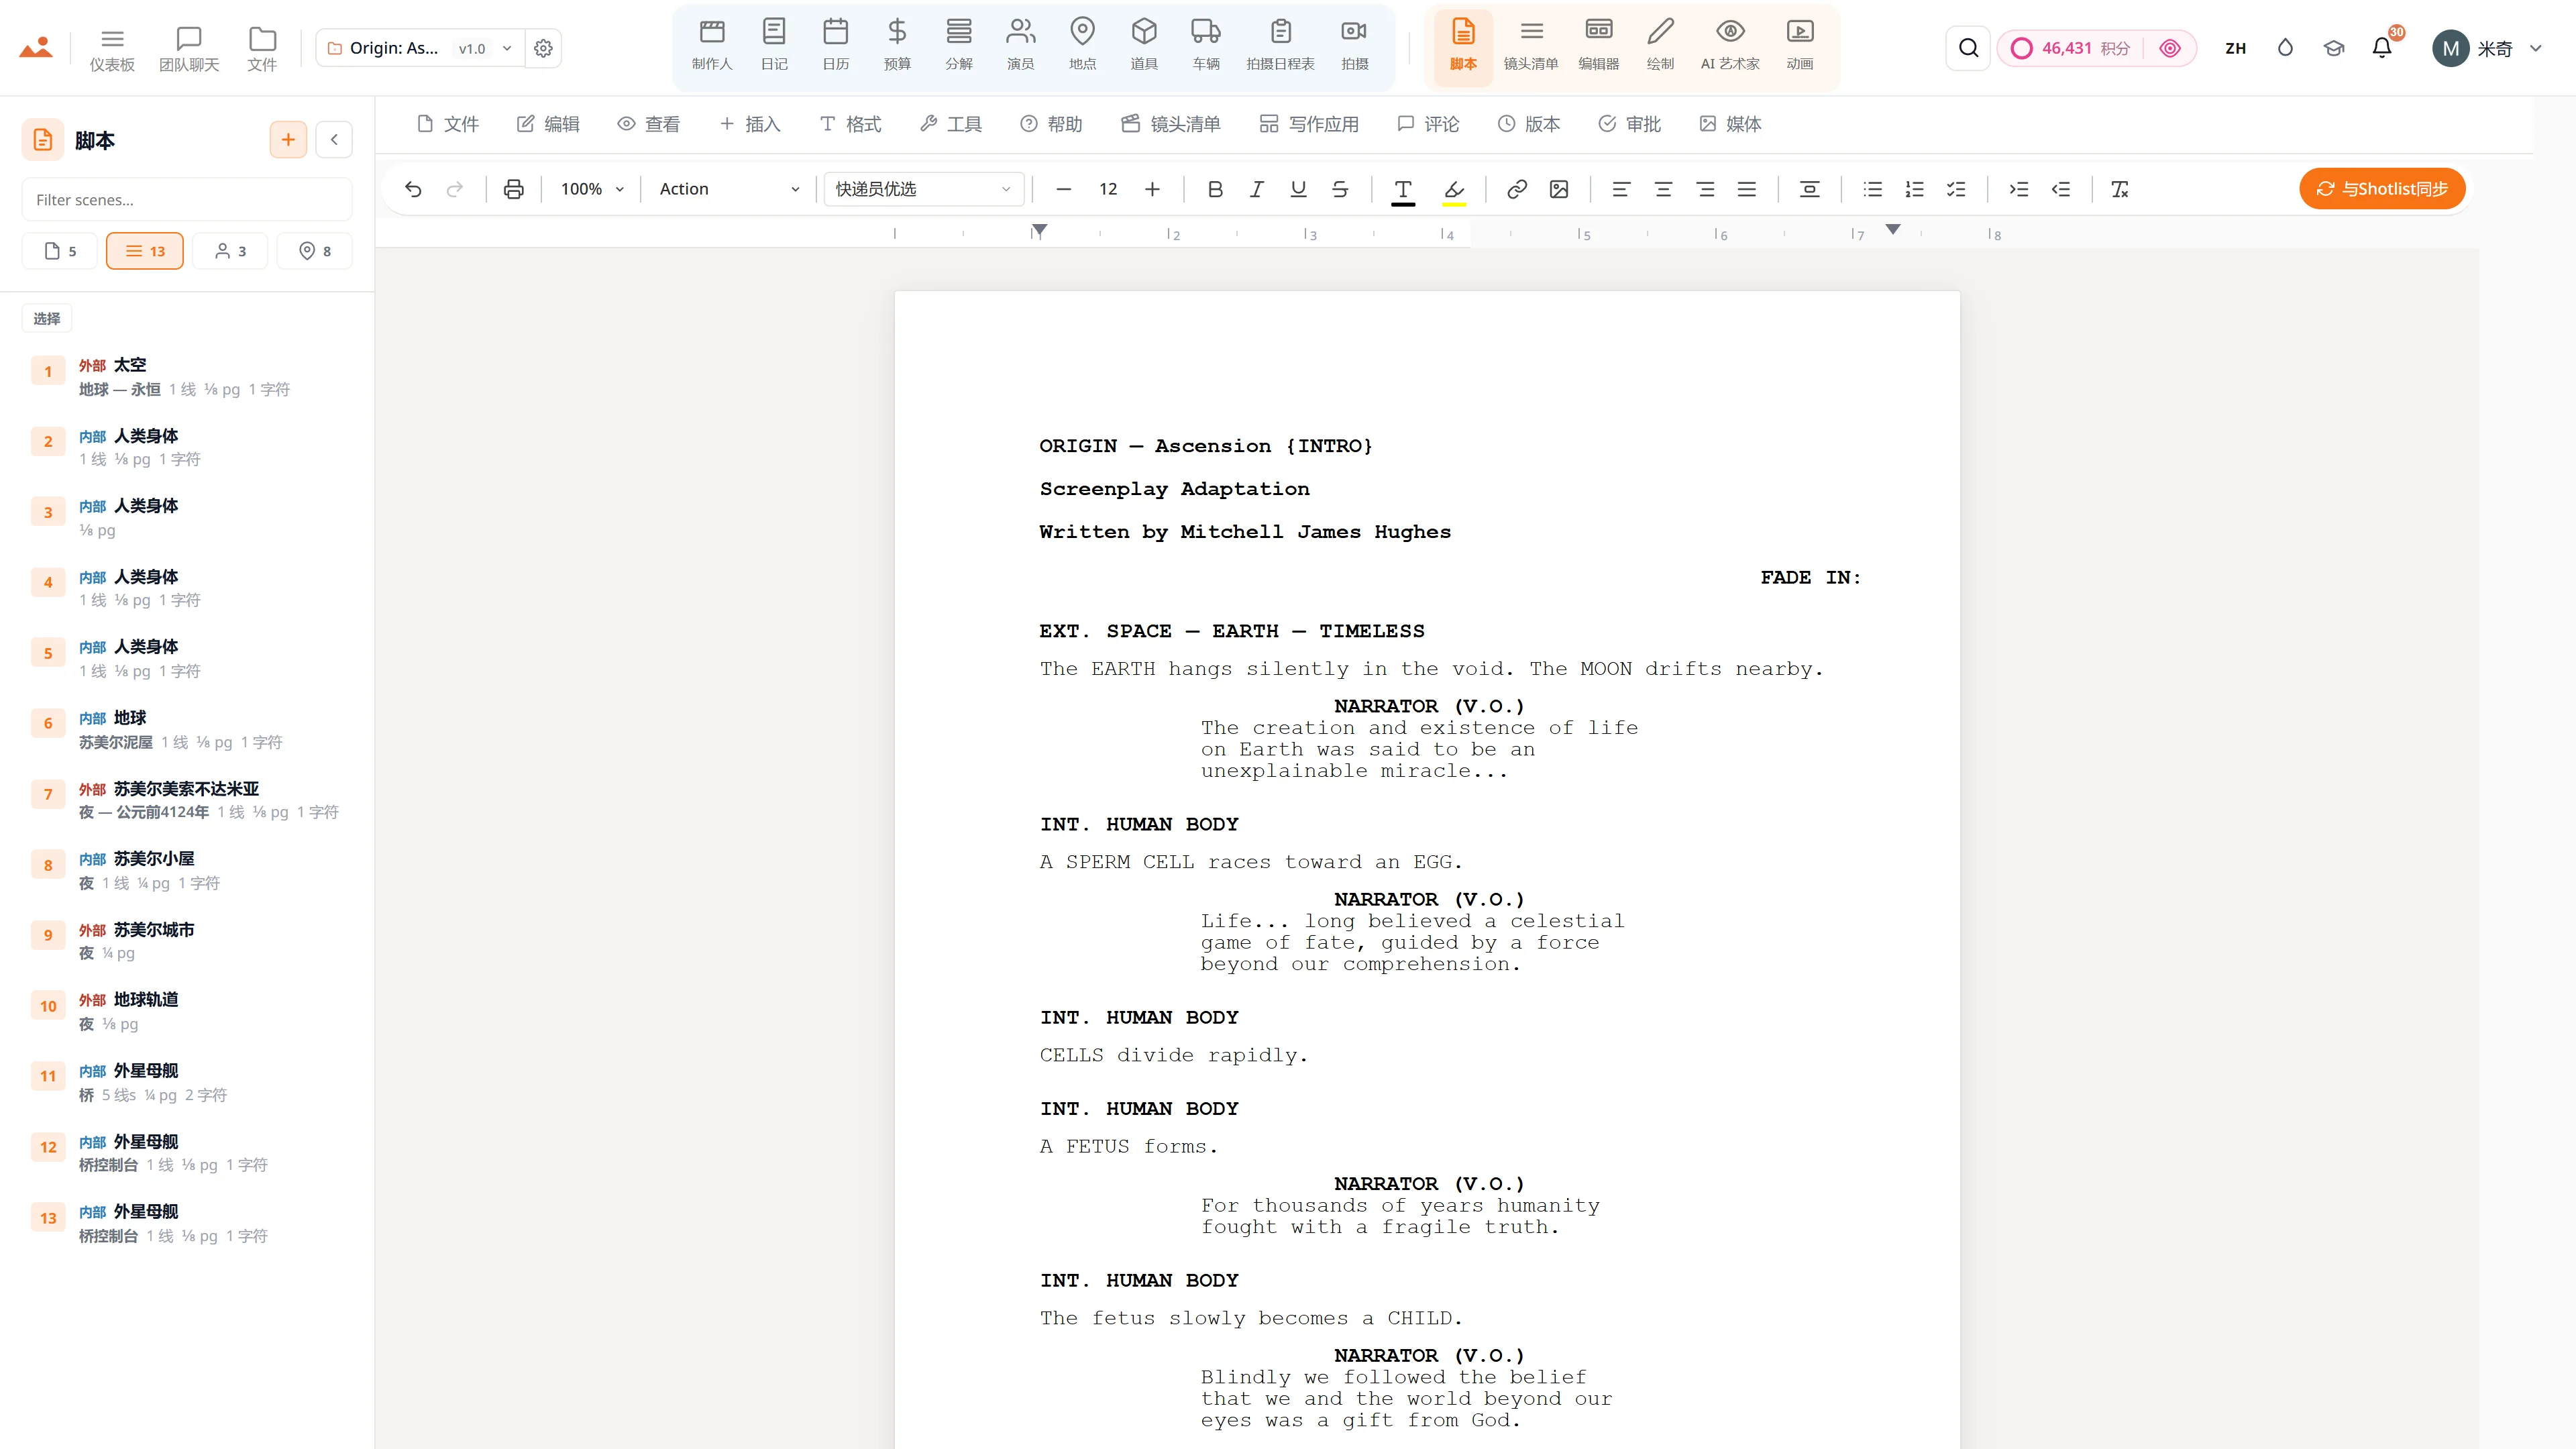This screenshot has height=1449, width=2576.
Task: Click the Filter scenes input field
Action: 187,200
